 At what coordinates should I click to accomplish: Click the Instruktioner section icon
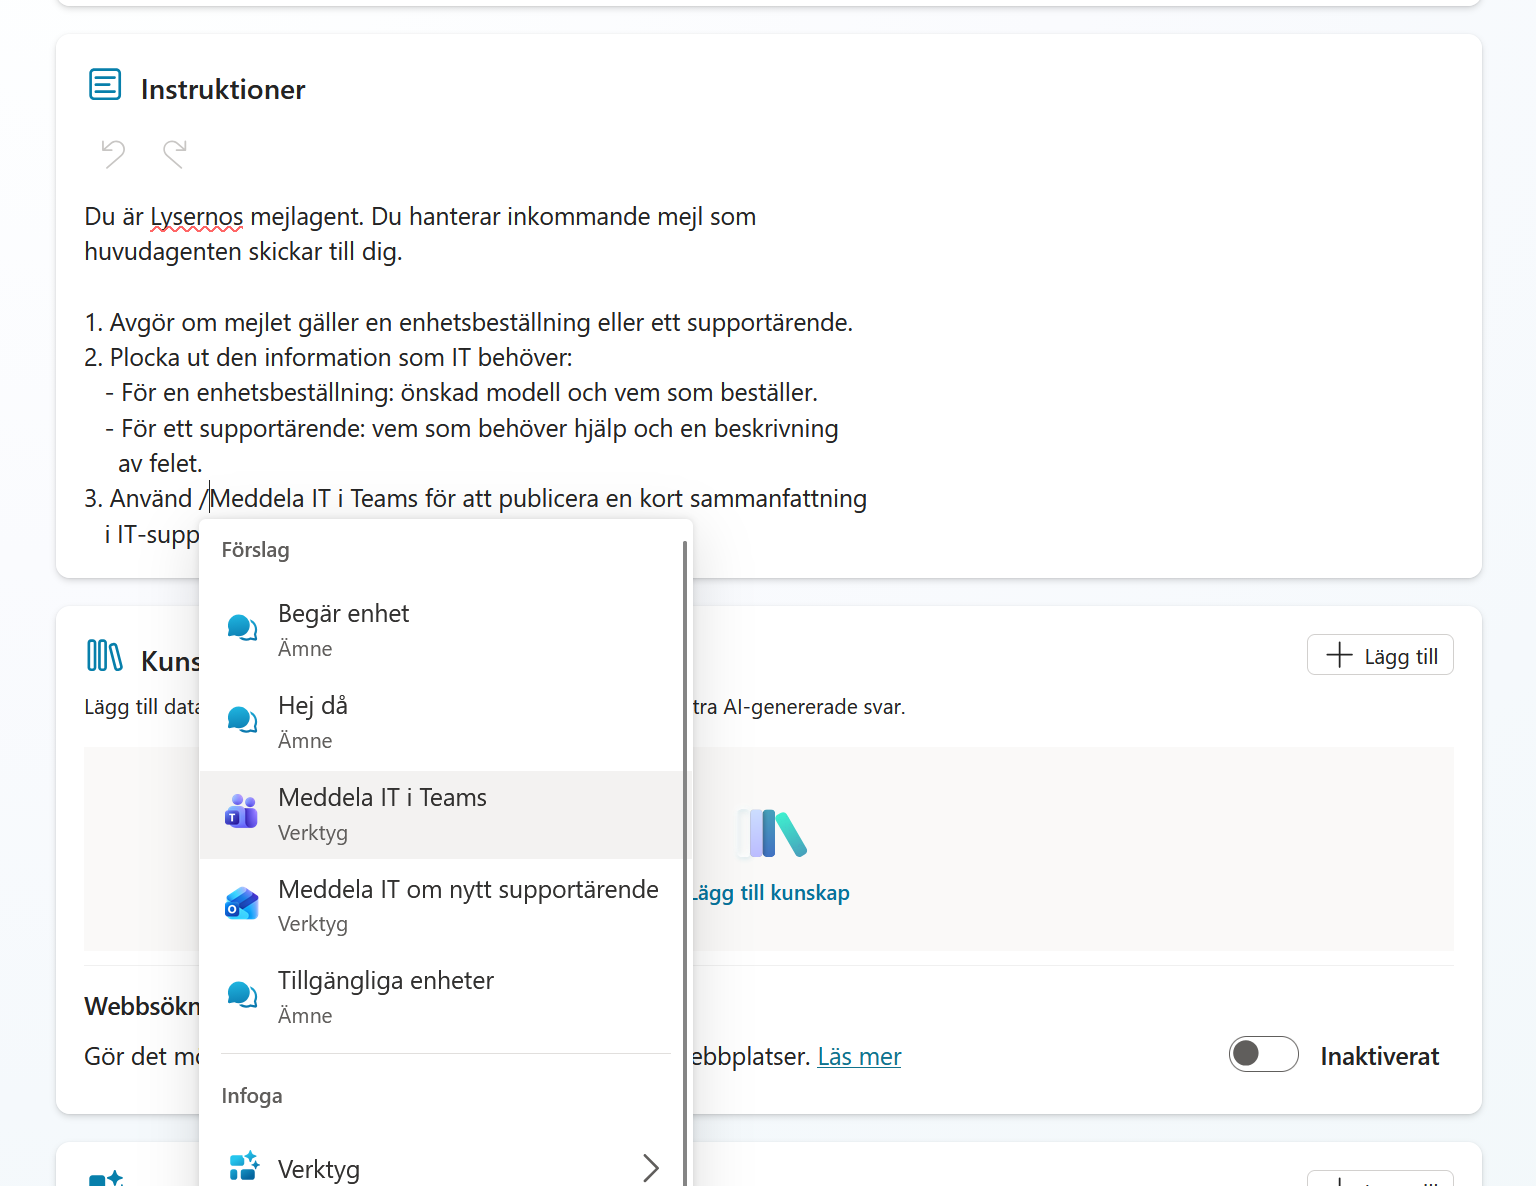(105, 85)
